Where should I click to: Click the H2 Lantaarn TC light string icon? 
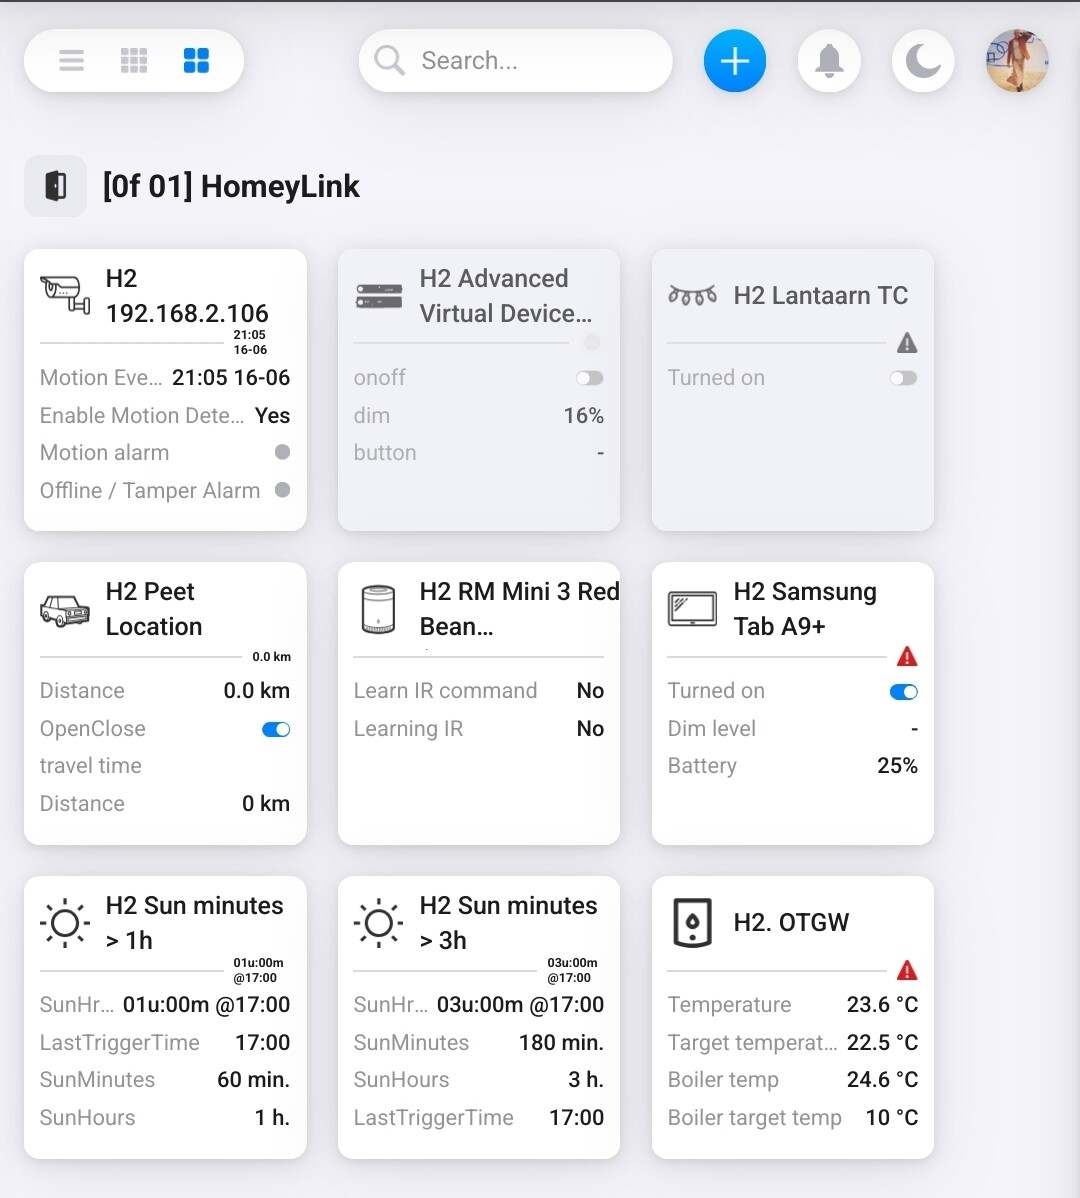pos(693,295)
